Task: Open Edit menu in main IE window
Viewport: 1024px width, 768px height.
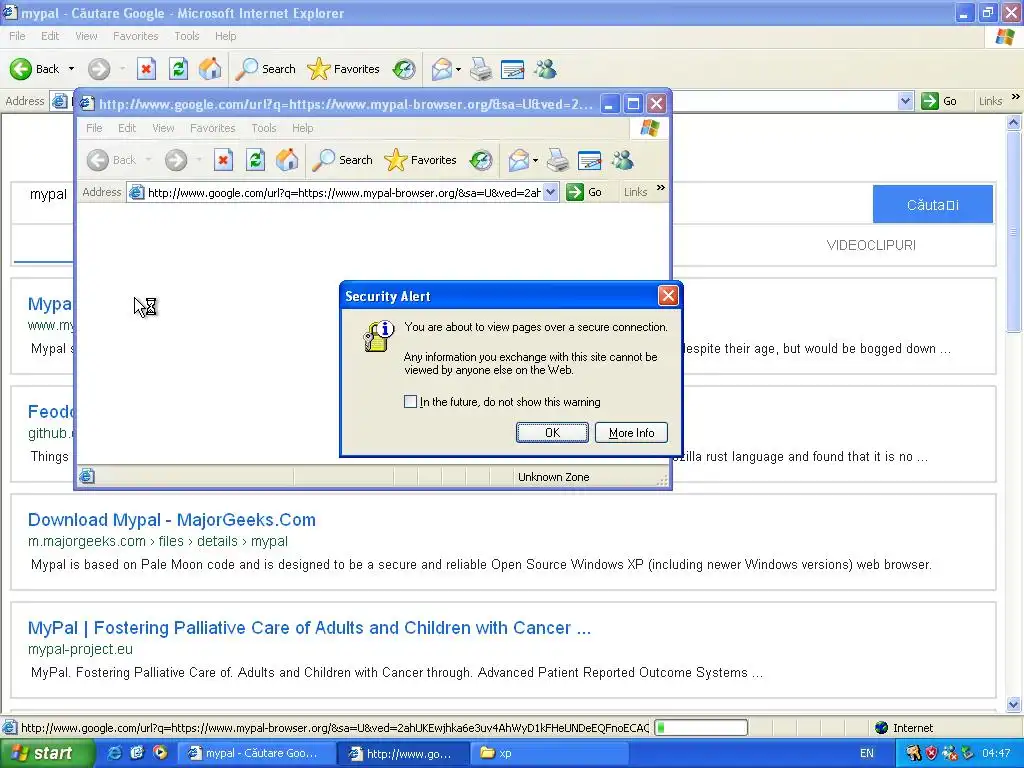Action: pos(50,36)
